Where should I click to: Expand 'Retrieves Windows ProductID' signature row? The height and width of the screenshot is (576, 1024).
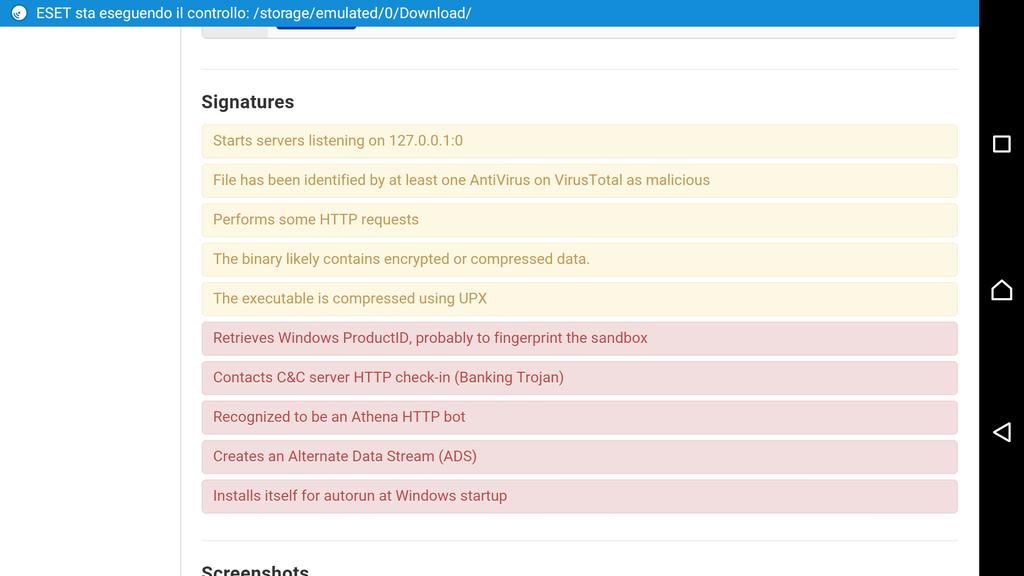(579, 338)
